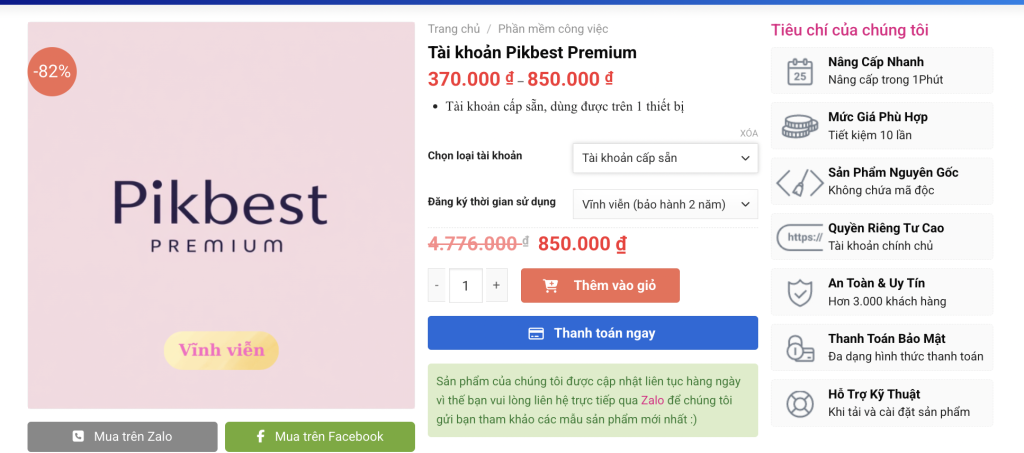This screenshot has height=453, width=1024.
Task: Click the lock card icon for Thanh Toán Bảo Mật
Action: (x=799, y=348)
